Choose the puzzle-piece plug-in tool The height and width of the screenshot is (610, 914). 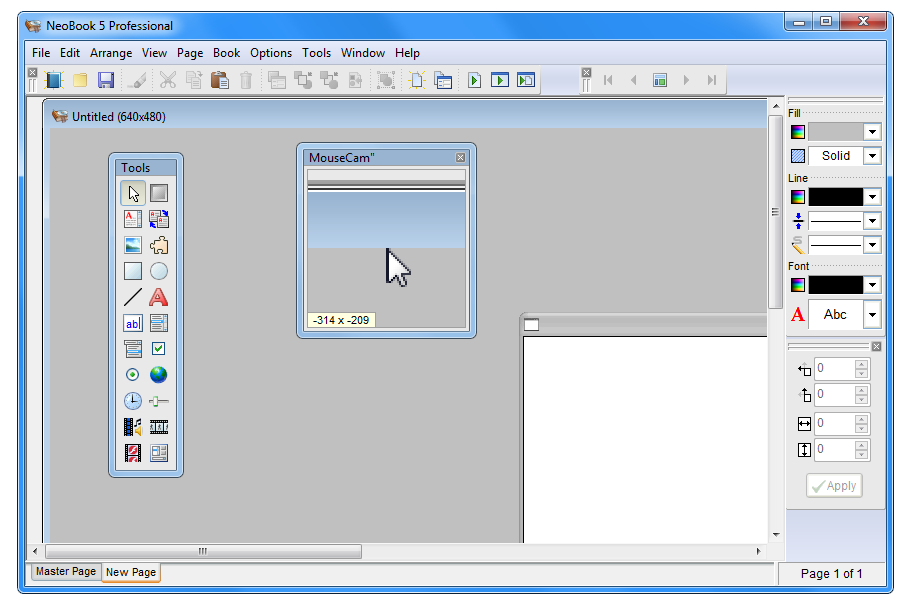tap(159, 245)
